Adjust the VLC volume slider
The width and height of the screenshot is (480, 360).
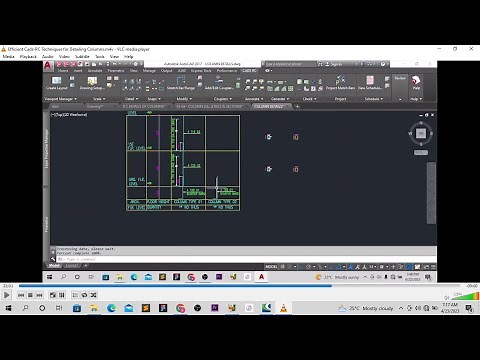coord(466,296)
